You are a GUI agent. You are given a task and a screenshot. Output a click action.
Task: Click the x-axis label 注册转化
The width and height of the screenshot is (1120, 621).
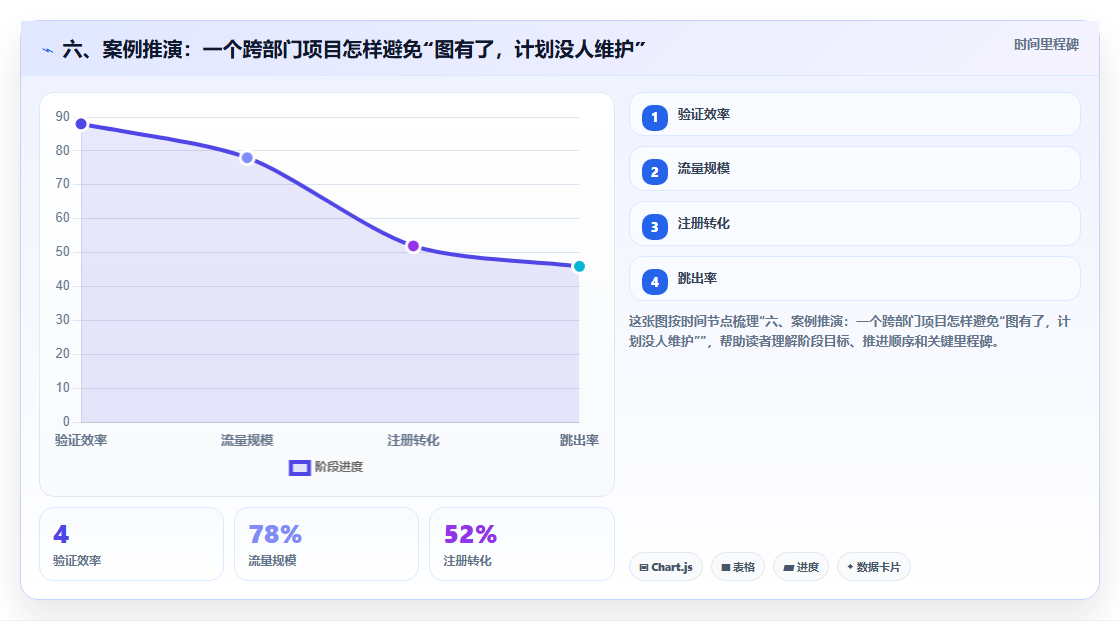pos(413,440)
